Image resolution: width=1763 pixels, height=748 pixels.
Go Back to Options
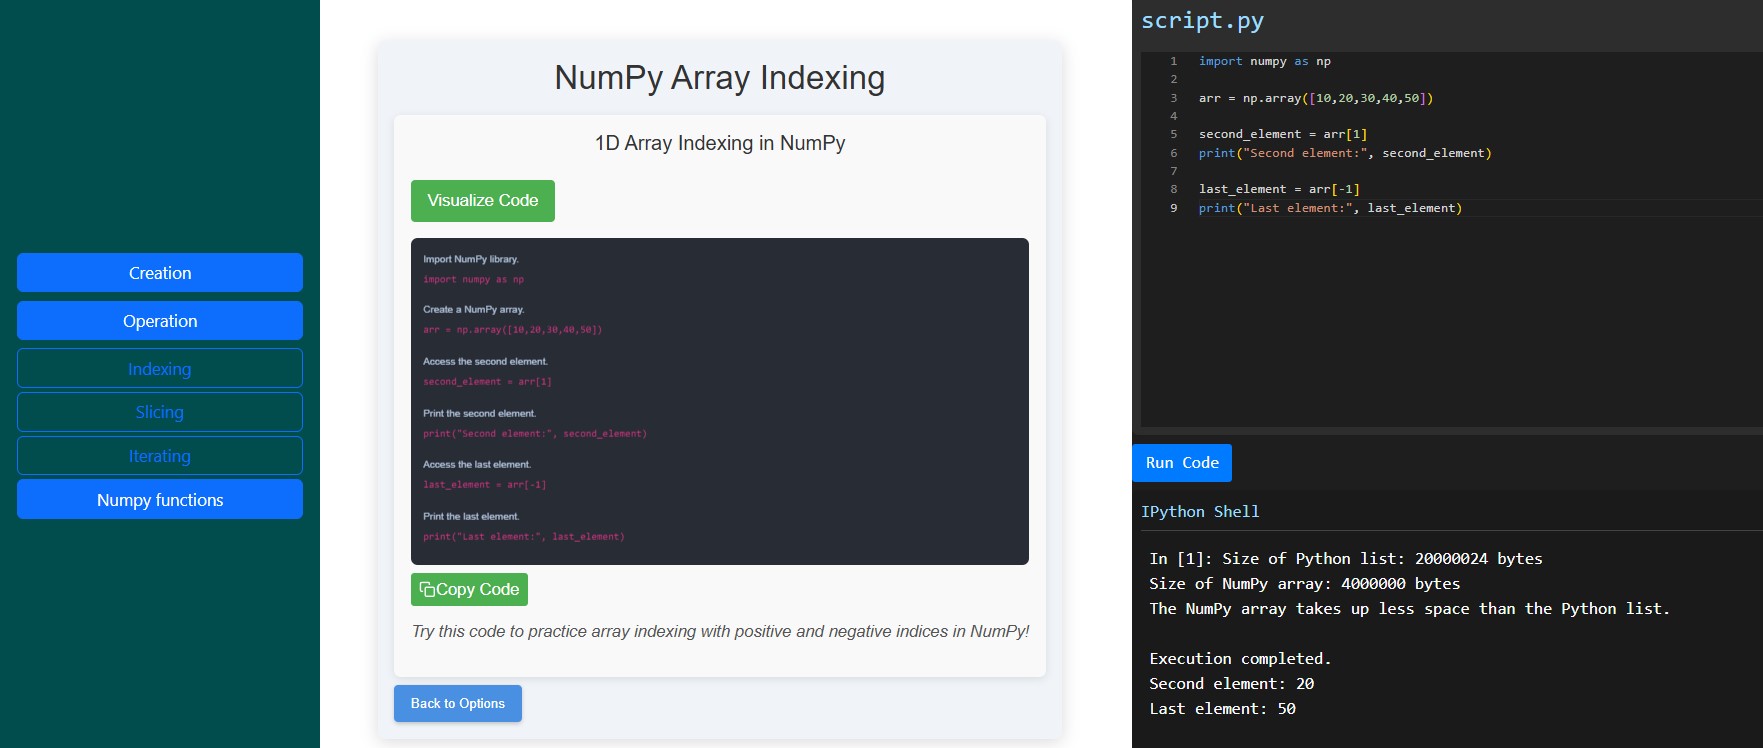point(458,704)
